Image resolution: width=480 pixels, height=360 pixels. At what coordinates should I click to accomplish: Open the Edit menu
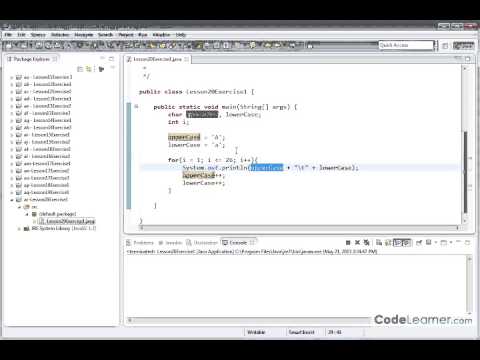point(21,35)
